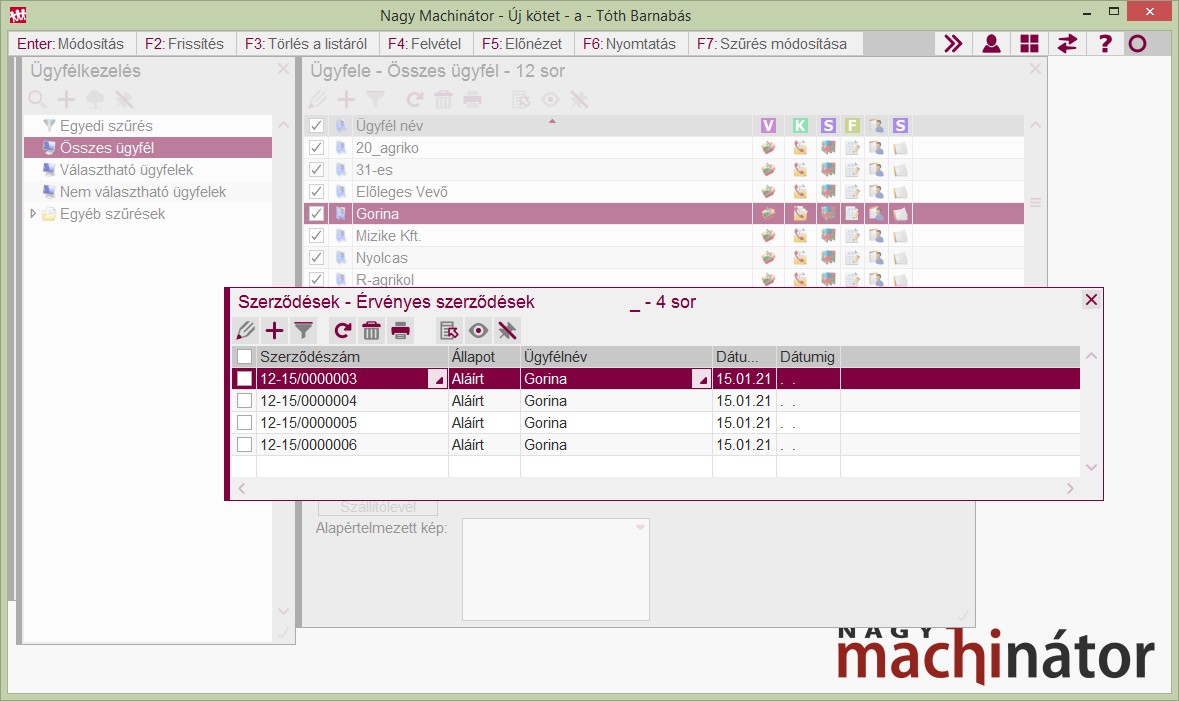Uncheck the Gorina customer checkbox
This screenshot has width=1179, height=701.
[x=317, y=214]
